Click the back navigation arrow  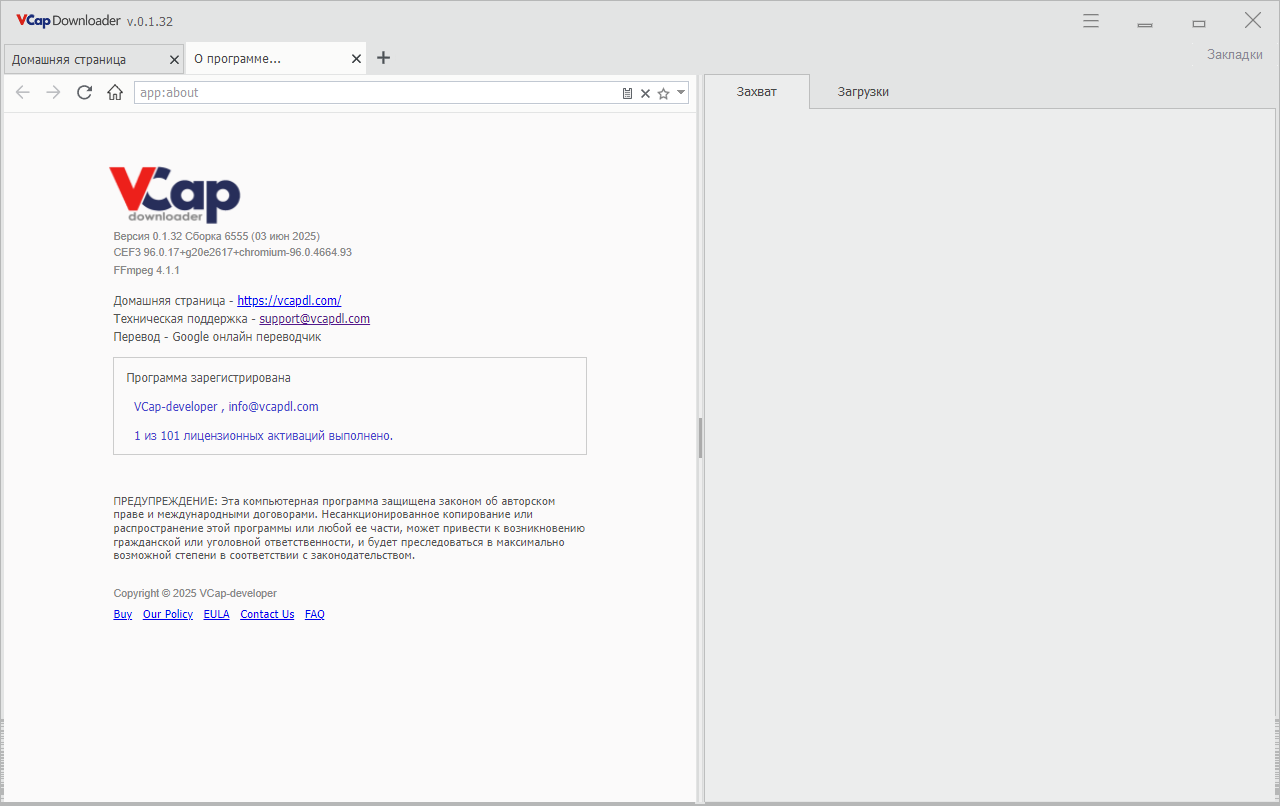pyautogui.click(x=23, y=93)
